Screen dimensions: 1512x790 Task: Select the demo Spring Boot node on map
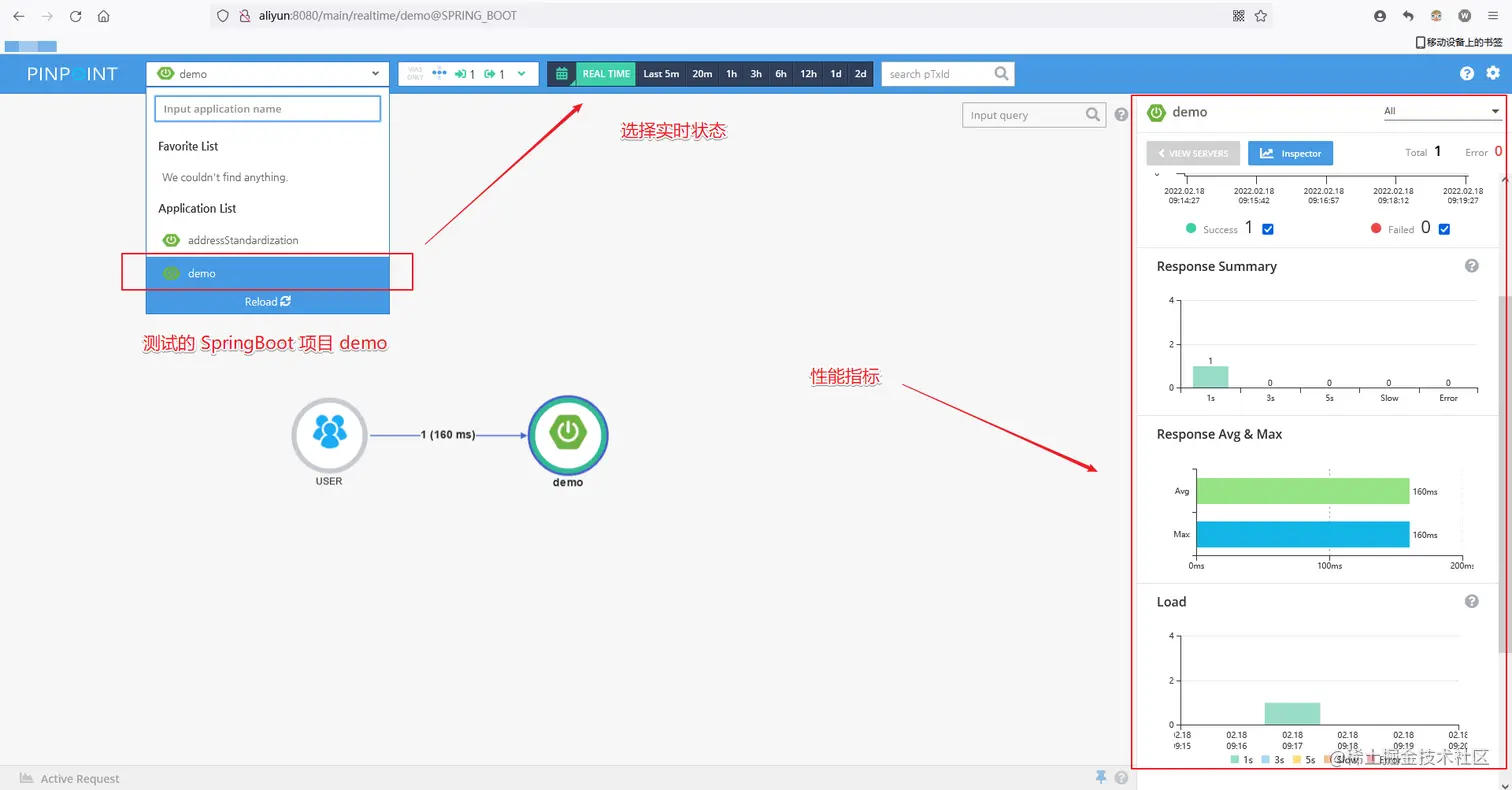coord(568,434)
